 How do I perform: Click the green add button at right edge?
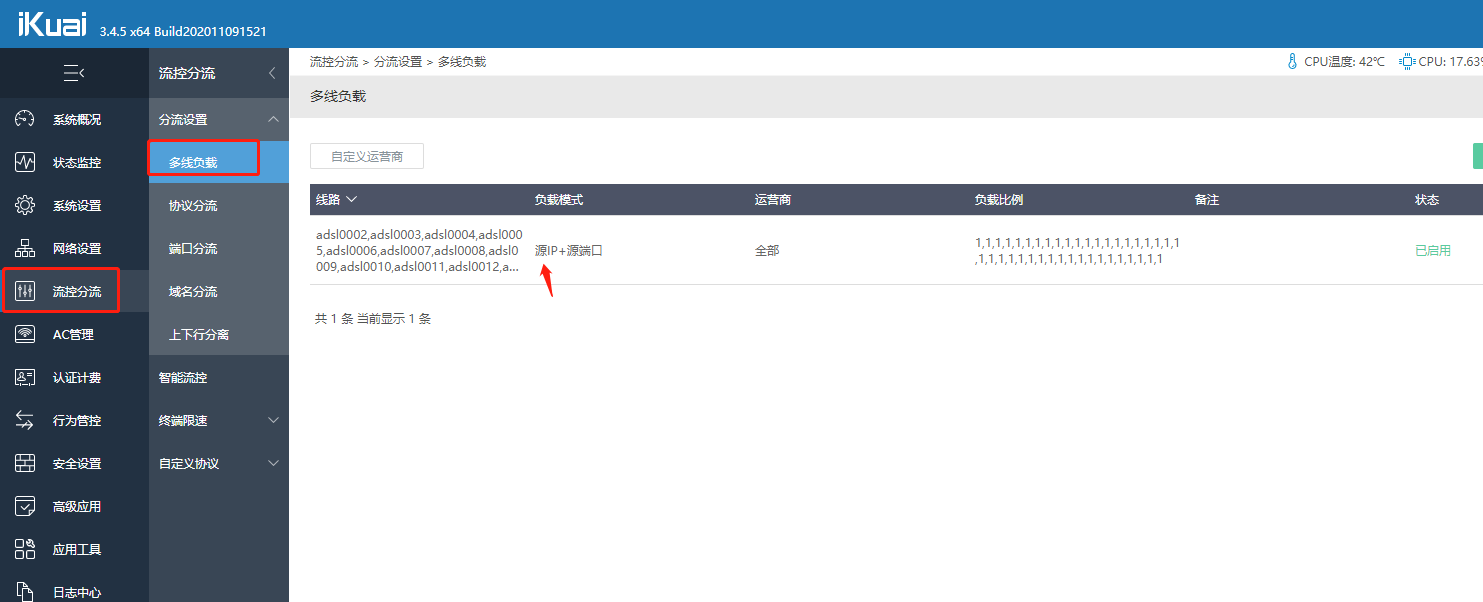click(x=1477, y=156)
